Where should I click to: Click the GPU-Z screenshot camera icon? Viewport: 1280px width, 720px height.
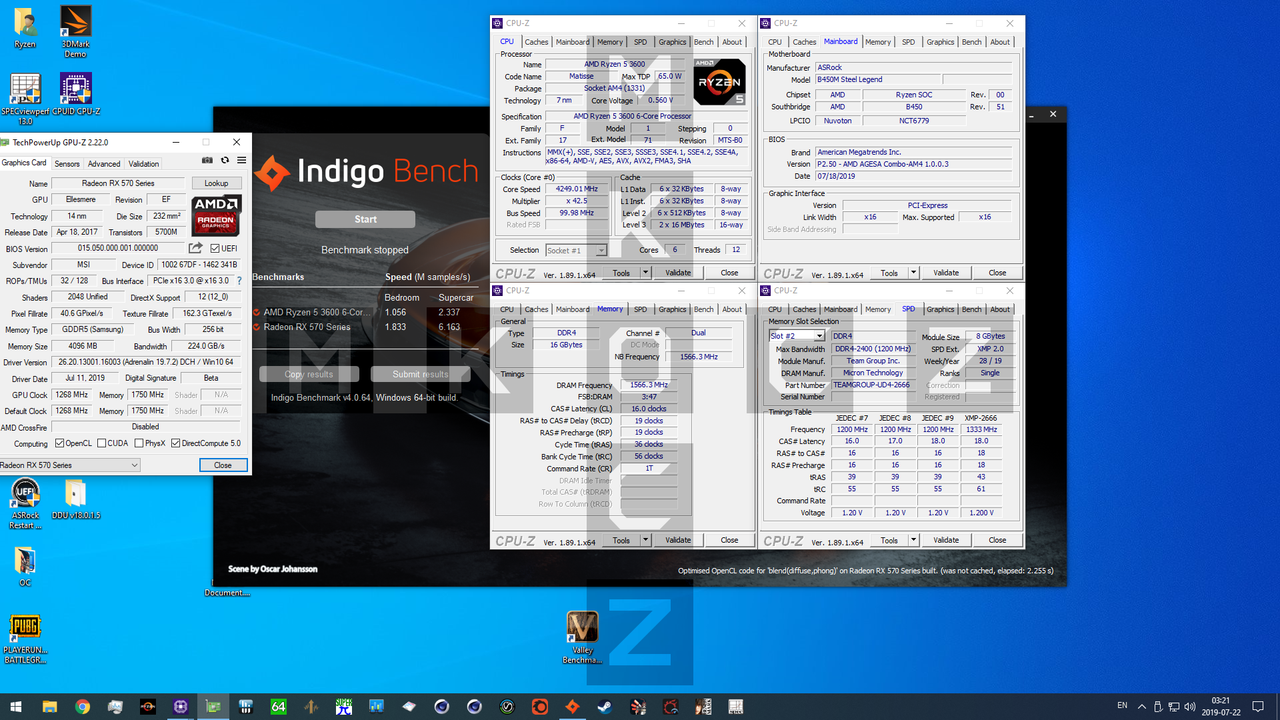tap(207, 160)
